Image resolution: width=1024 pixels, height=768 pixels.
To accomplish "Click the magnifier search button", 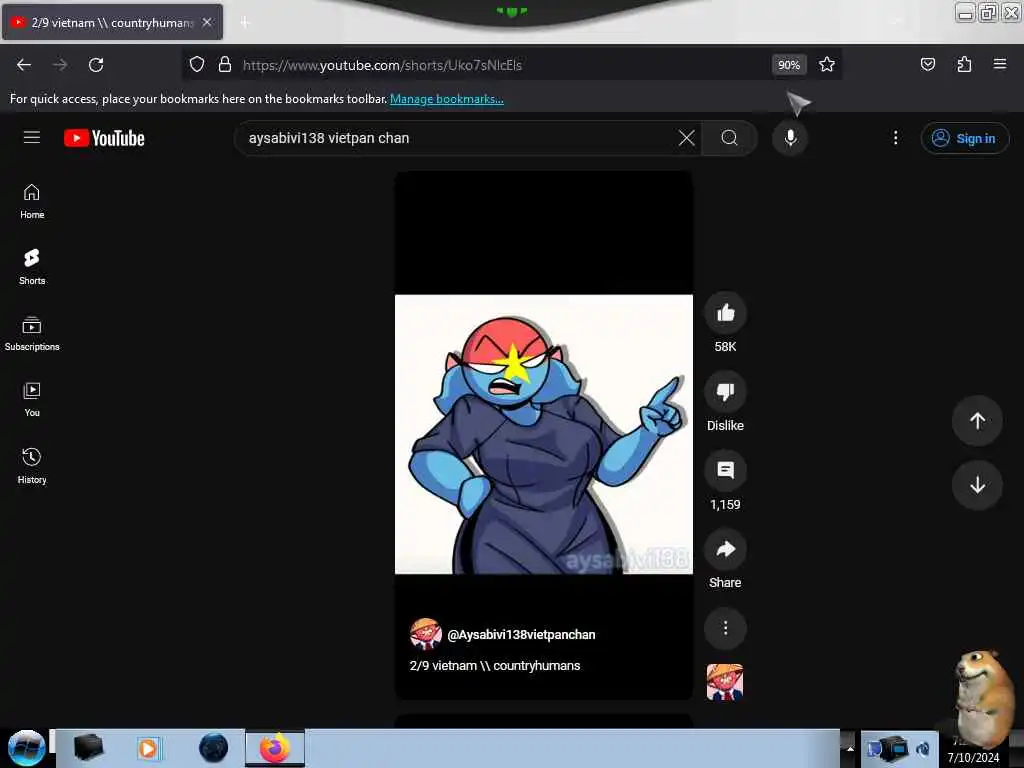I will click(729, 138).
